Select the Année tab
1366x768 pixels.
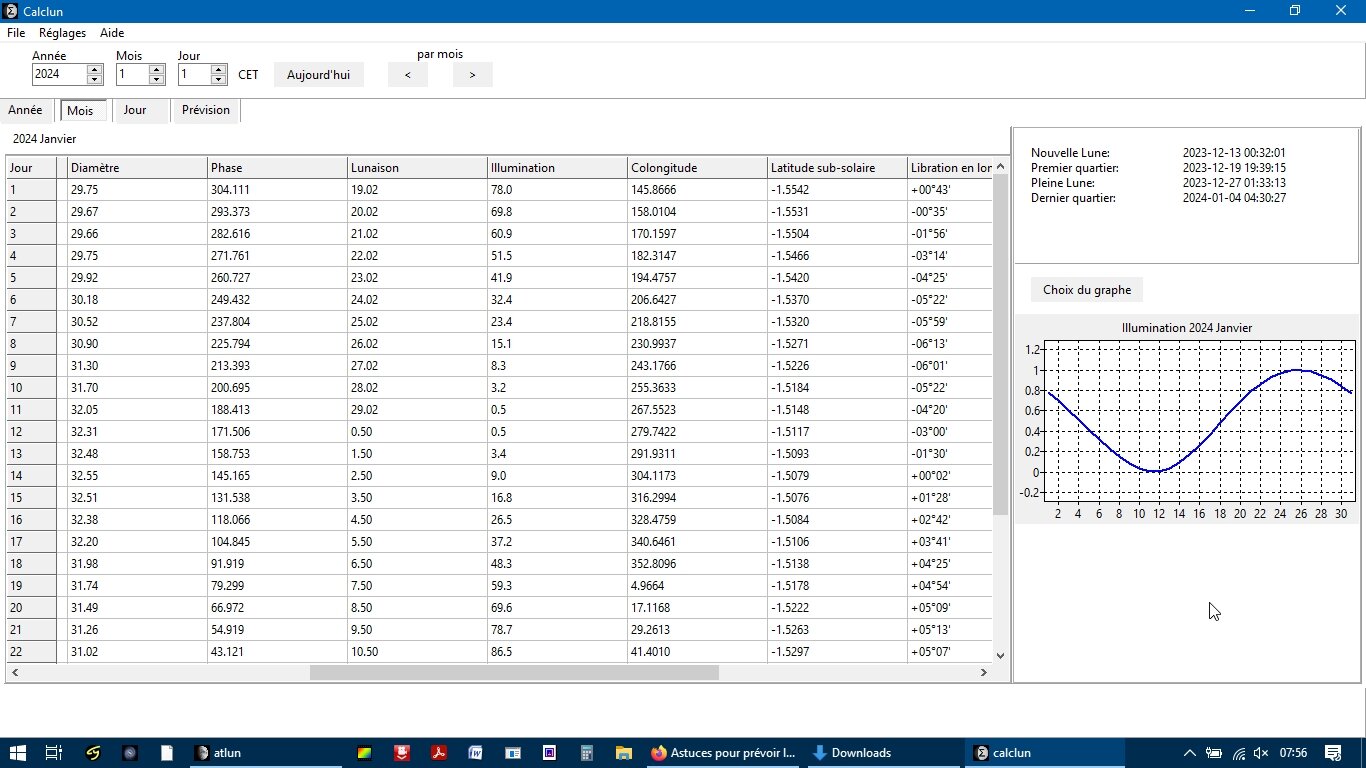[25, 110]
